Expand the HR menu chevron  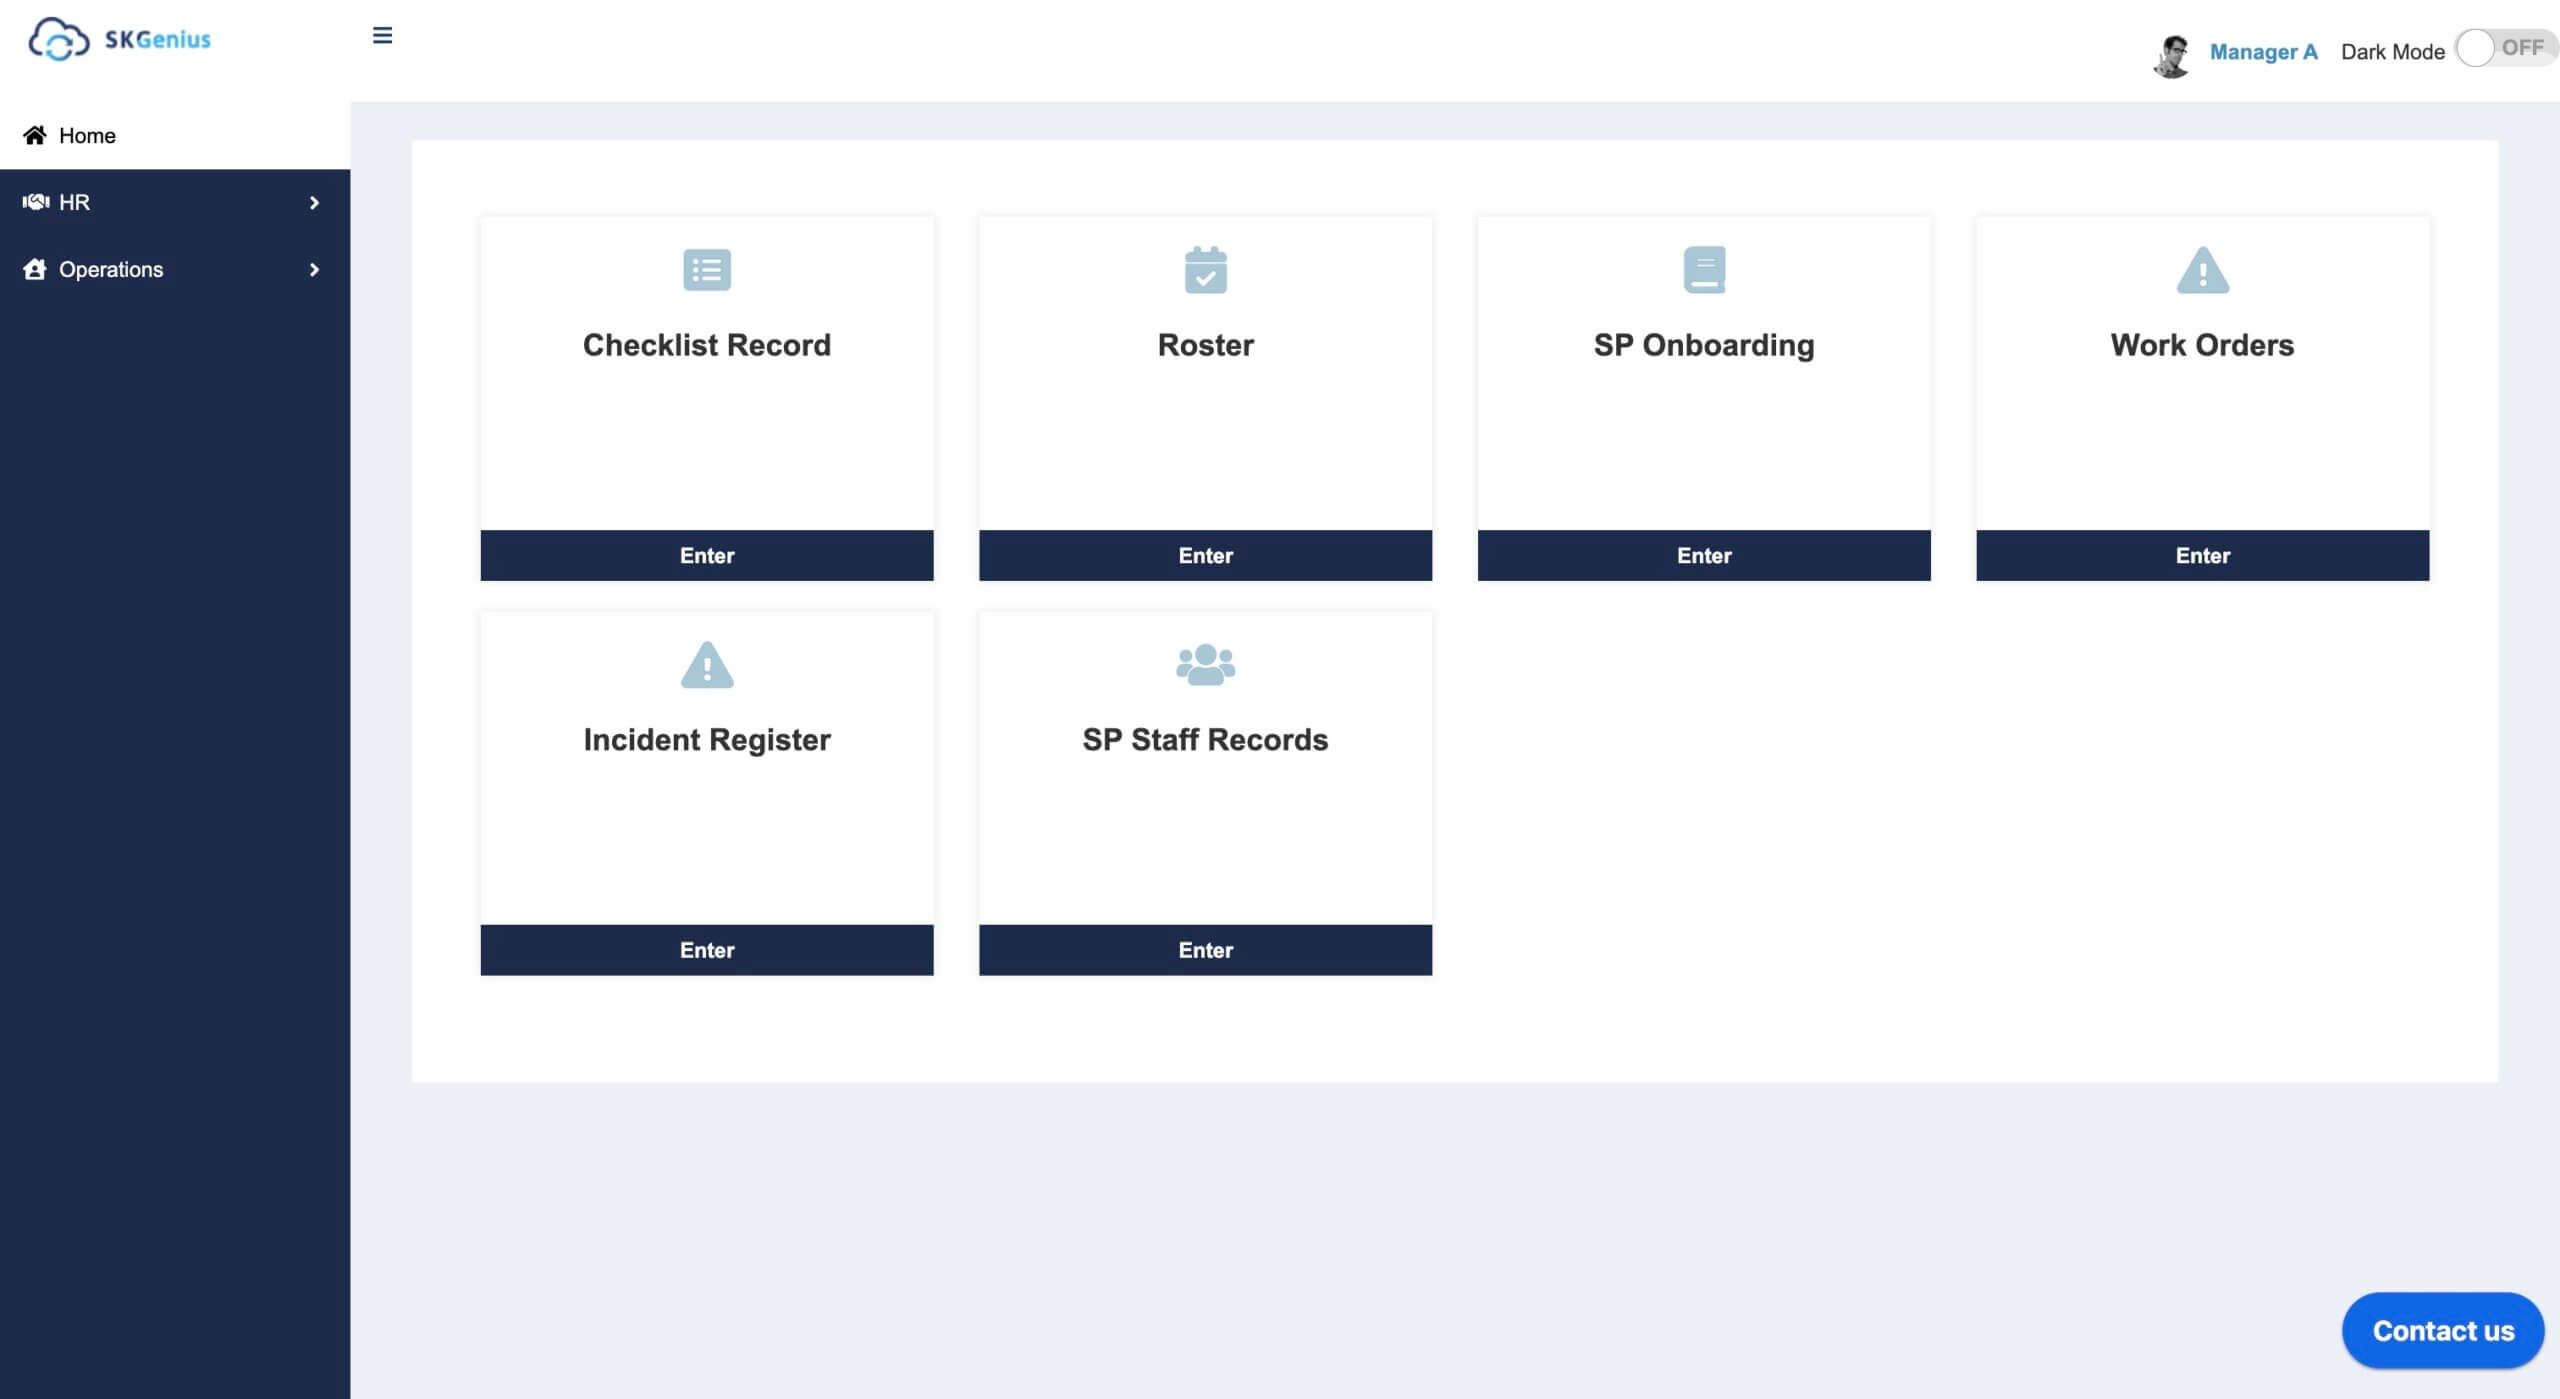314,203
